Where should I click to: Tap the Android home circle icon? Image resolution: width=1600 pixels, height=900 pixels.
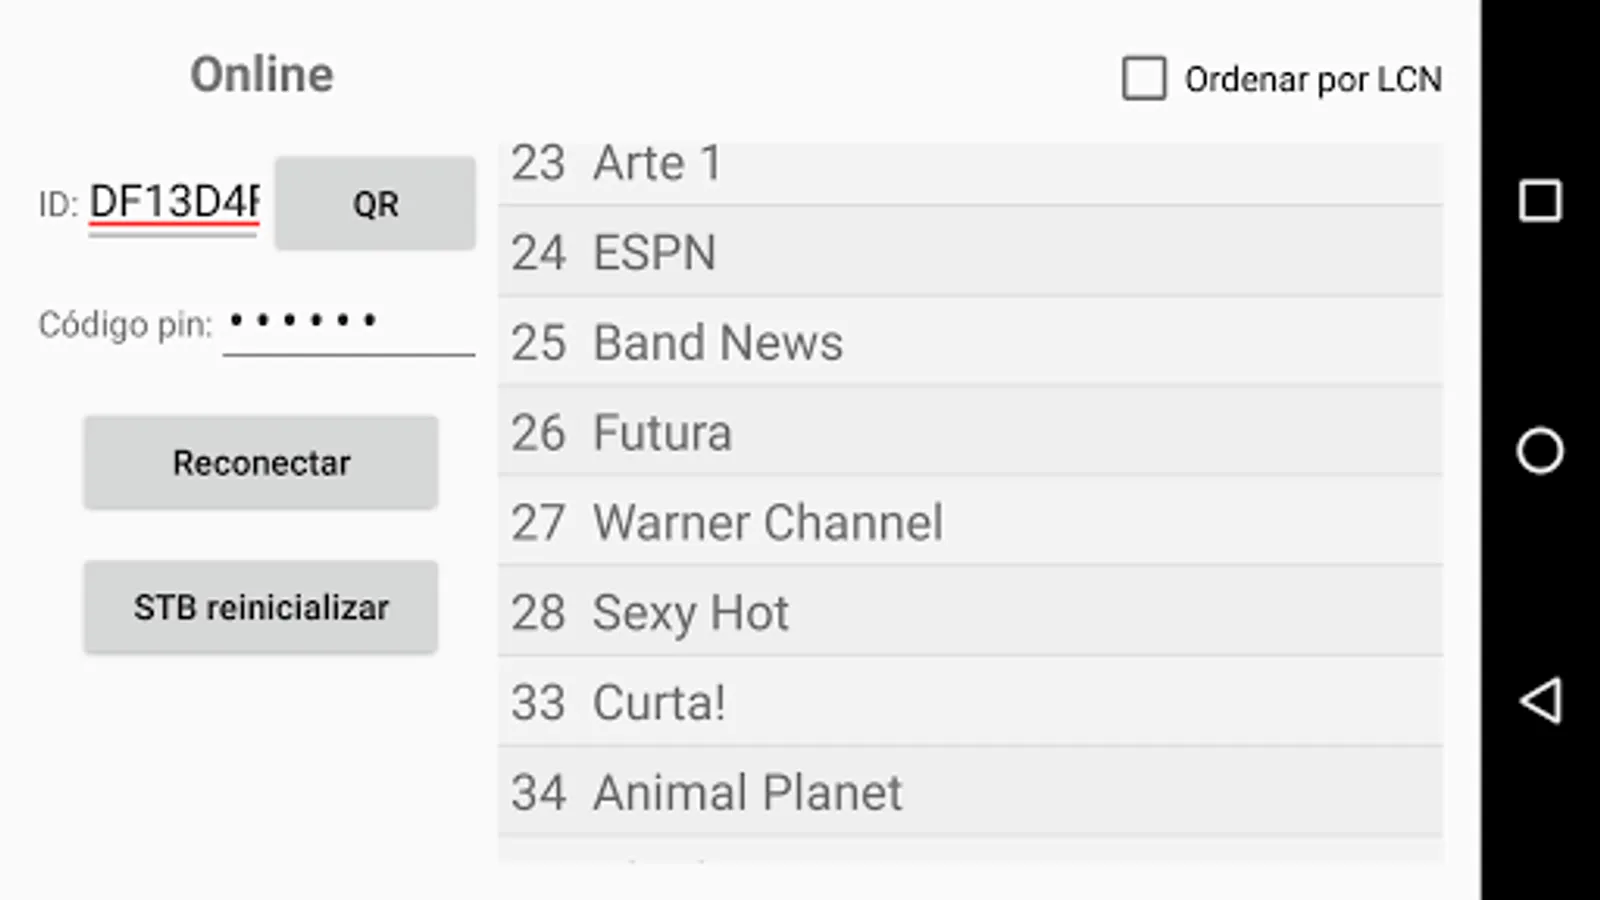1540,450
